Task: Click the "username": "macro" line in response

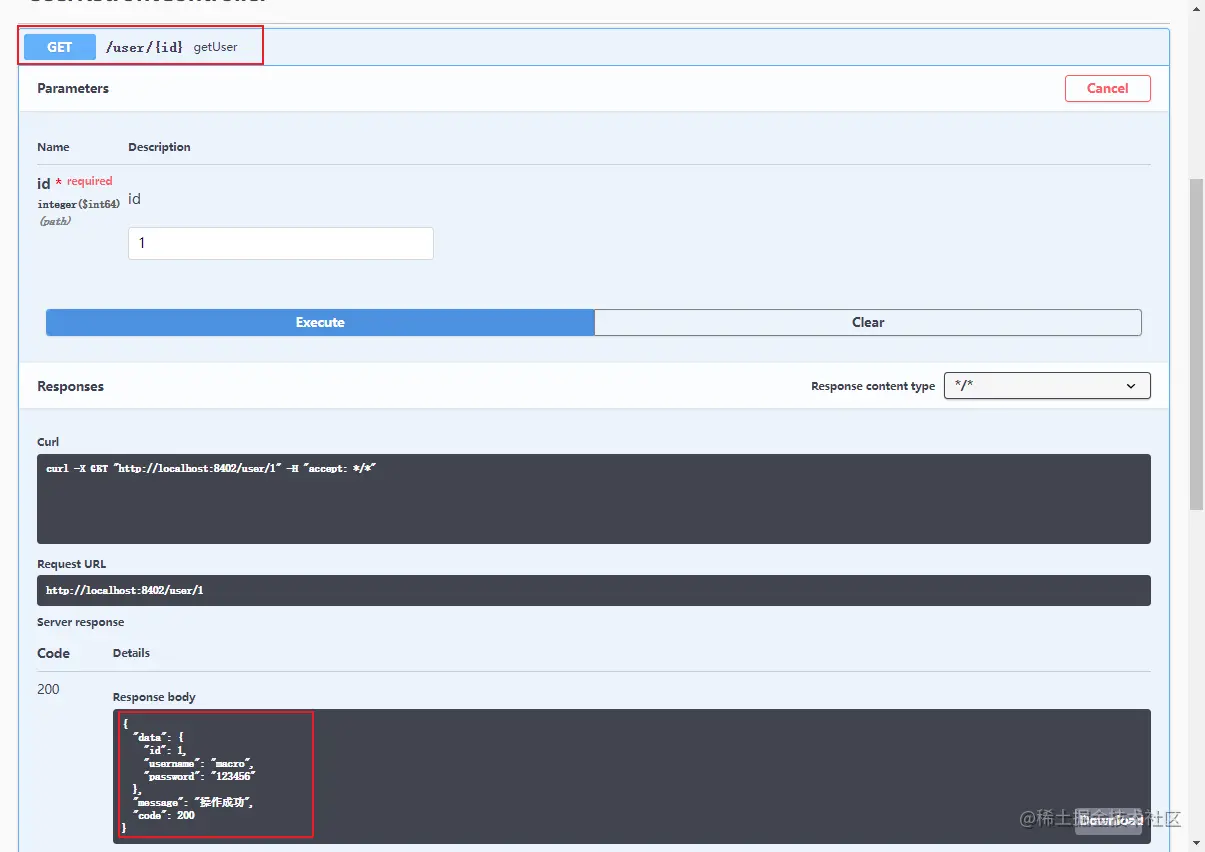Action: coord(199,763)
